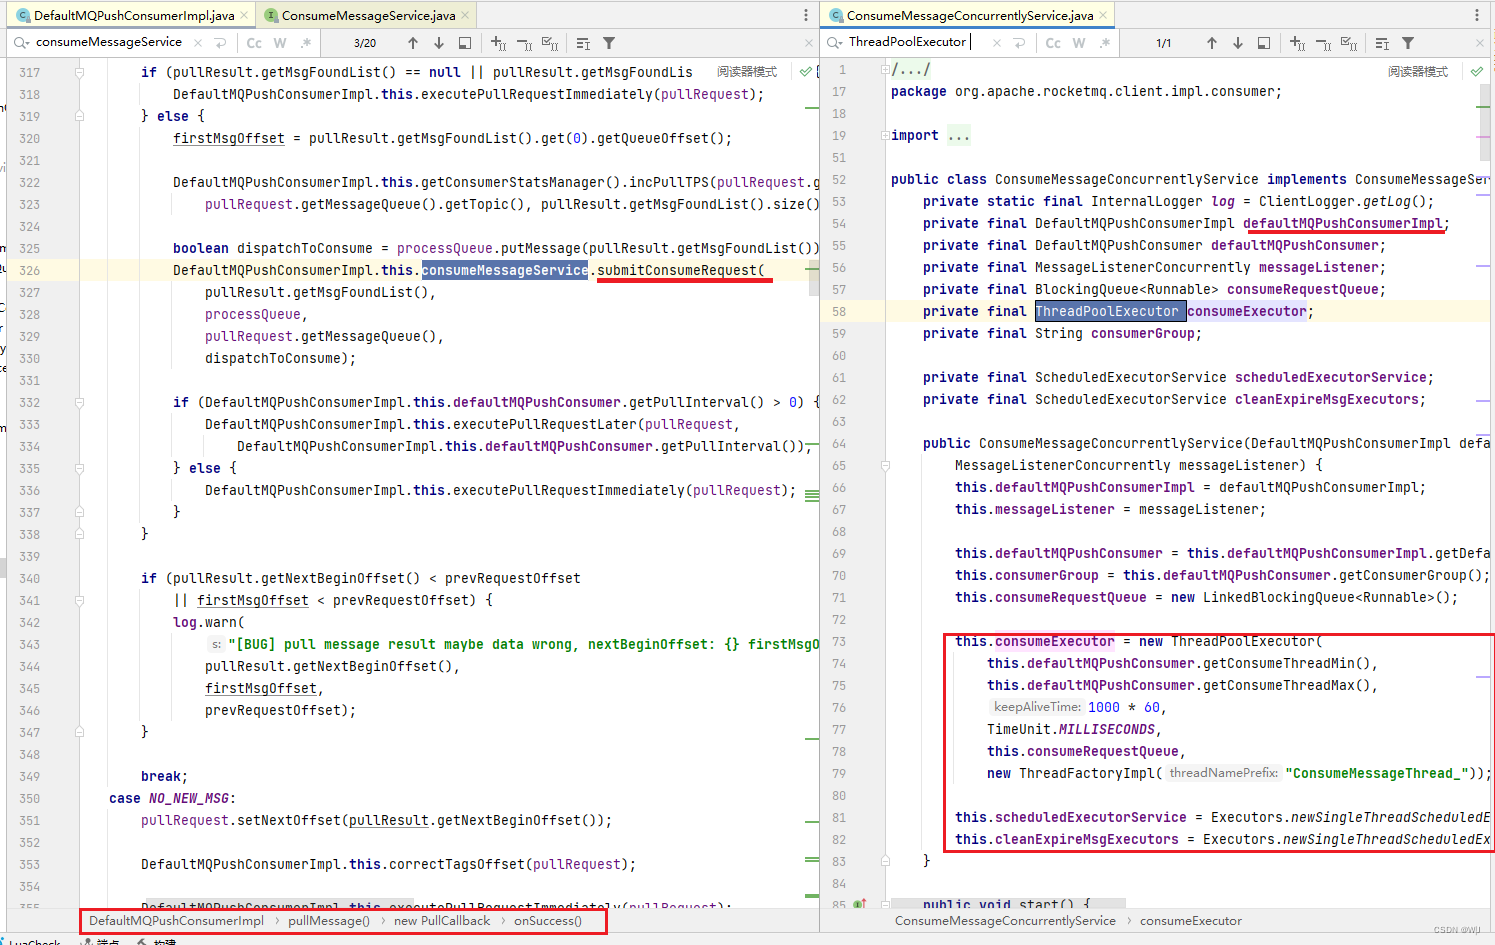1495x945 pixels.
Task: Open right editor tab options menu
Action: (x=1477, y=15)
